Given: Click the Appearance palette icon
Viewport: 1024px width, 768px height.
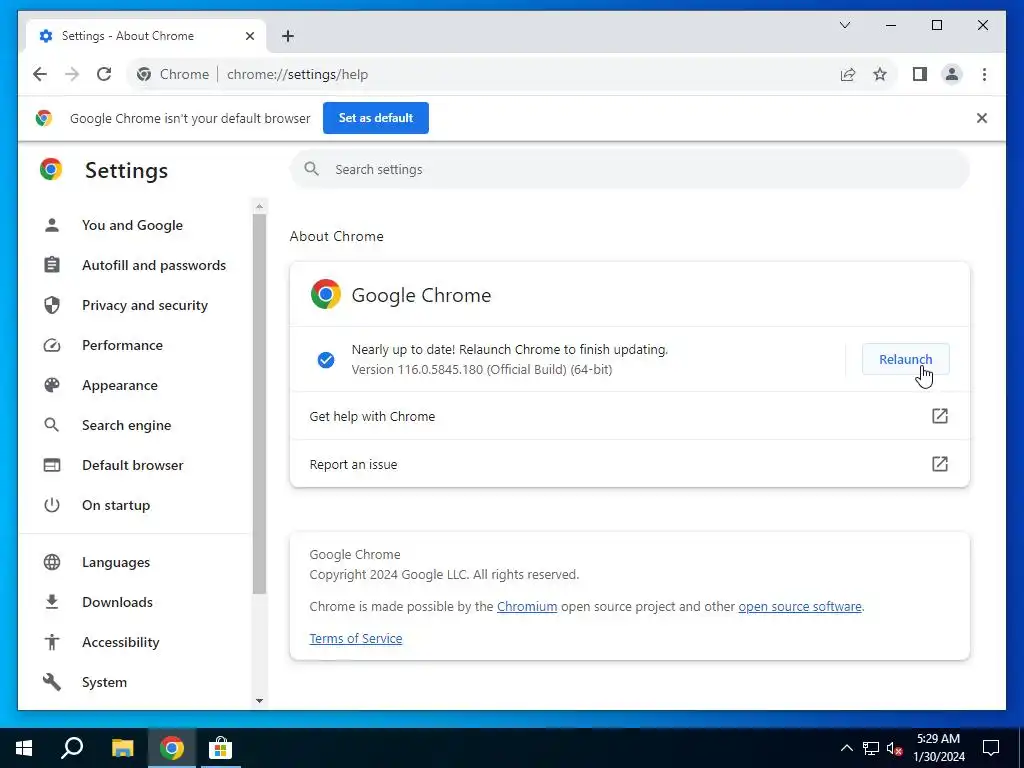Looking at the screenshot, I should point(52,385).
